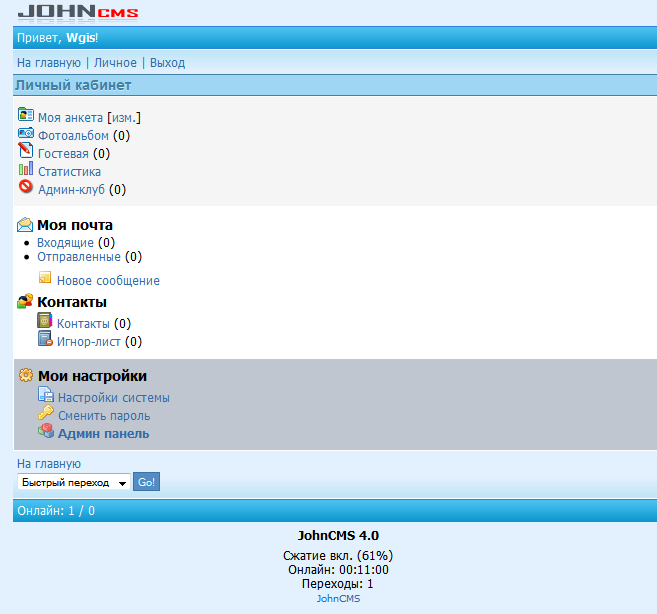Open Сменить пароль link

click(104, 416)
